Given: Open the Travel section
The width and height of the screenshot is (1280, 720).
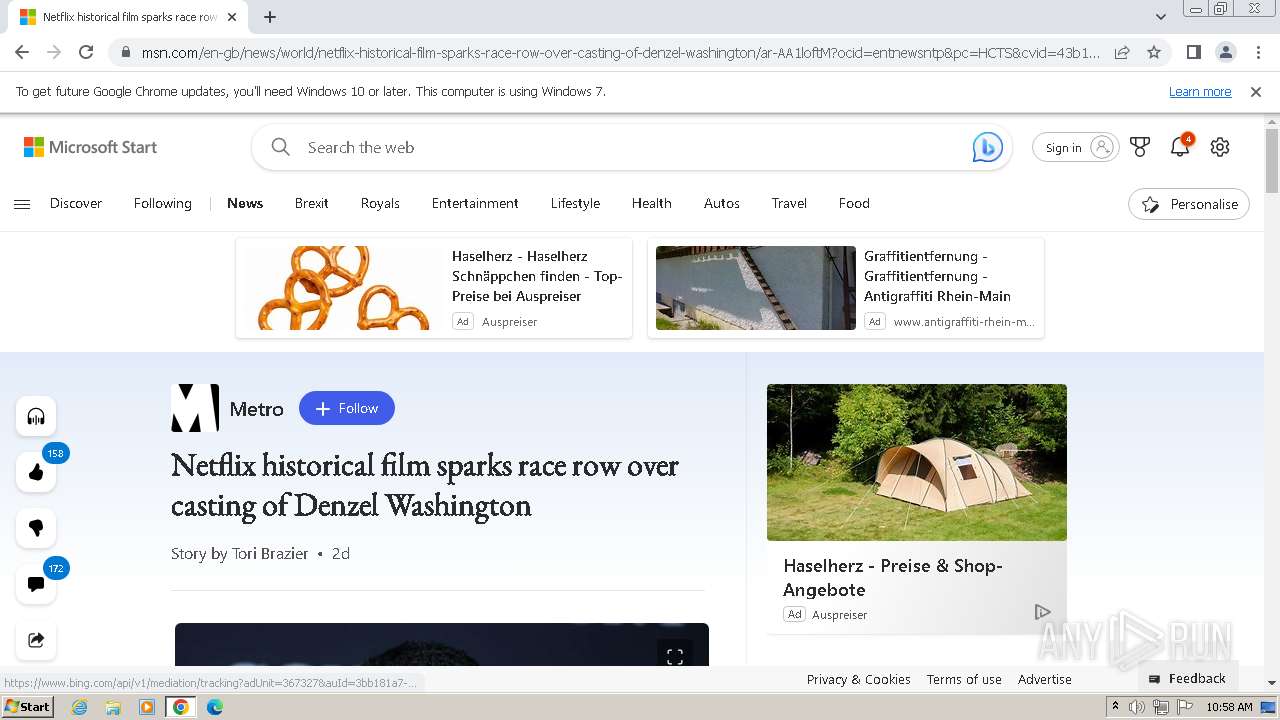Looking at the screenshot, I should pyautogui.click(x=789, y=203).
